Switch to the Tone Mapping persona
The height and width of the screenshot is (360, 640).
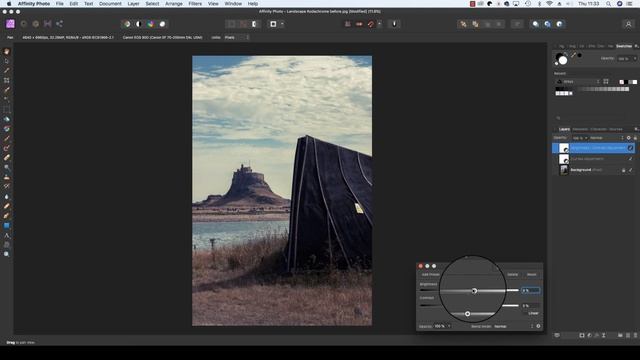point(47,24)
